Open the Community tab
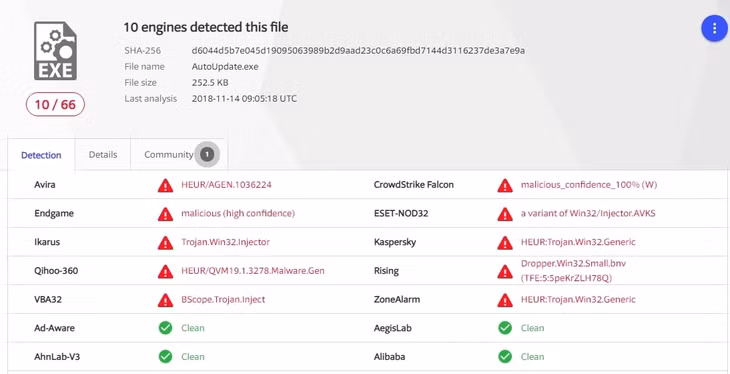Viewport: 730px width, 374px height. [x=179, y=155]
